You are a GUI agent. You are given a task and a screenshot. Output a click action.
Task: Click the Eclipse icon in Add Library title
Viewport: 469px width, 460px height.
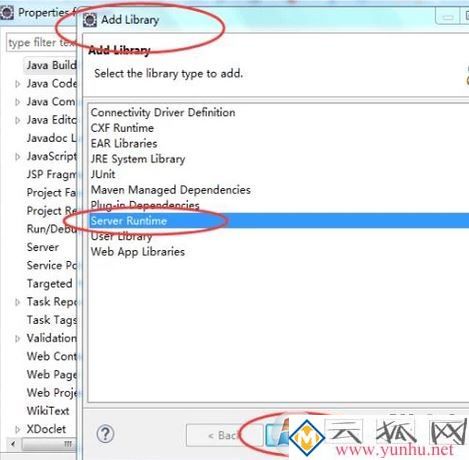(90, 20)
